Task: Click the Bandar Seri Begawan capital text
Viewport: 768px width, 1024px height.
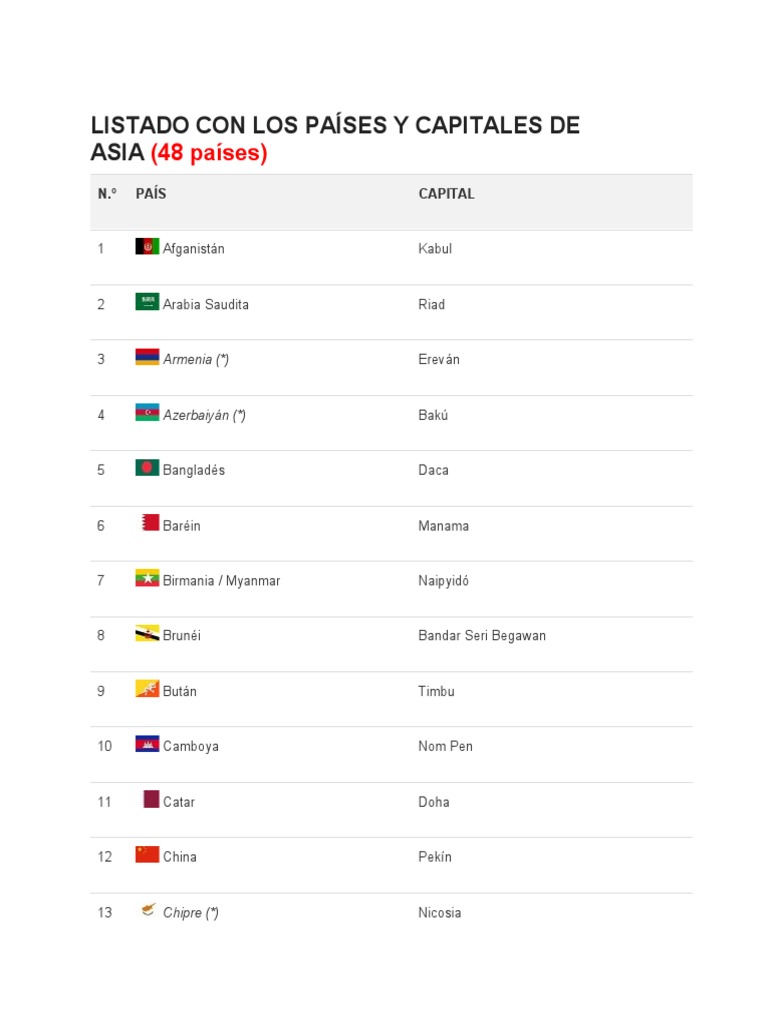Action: point(482,636)
